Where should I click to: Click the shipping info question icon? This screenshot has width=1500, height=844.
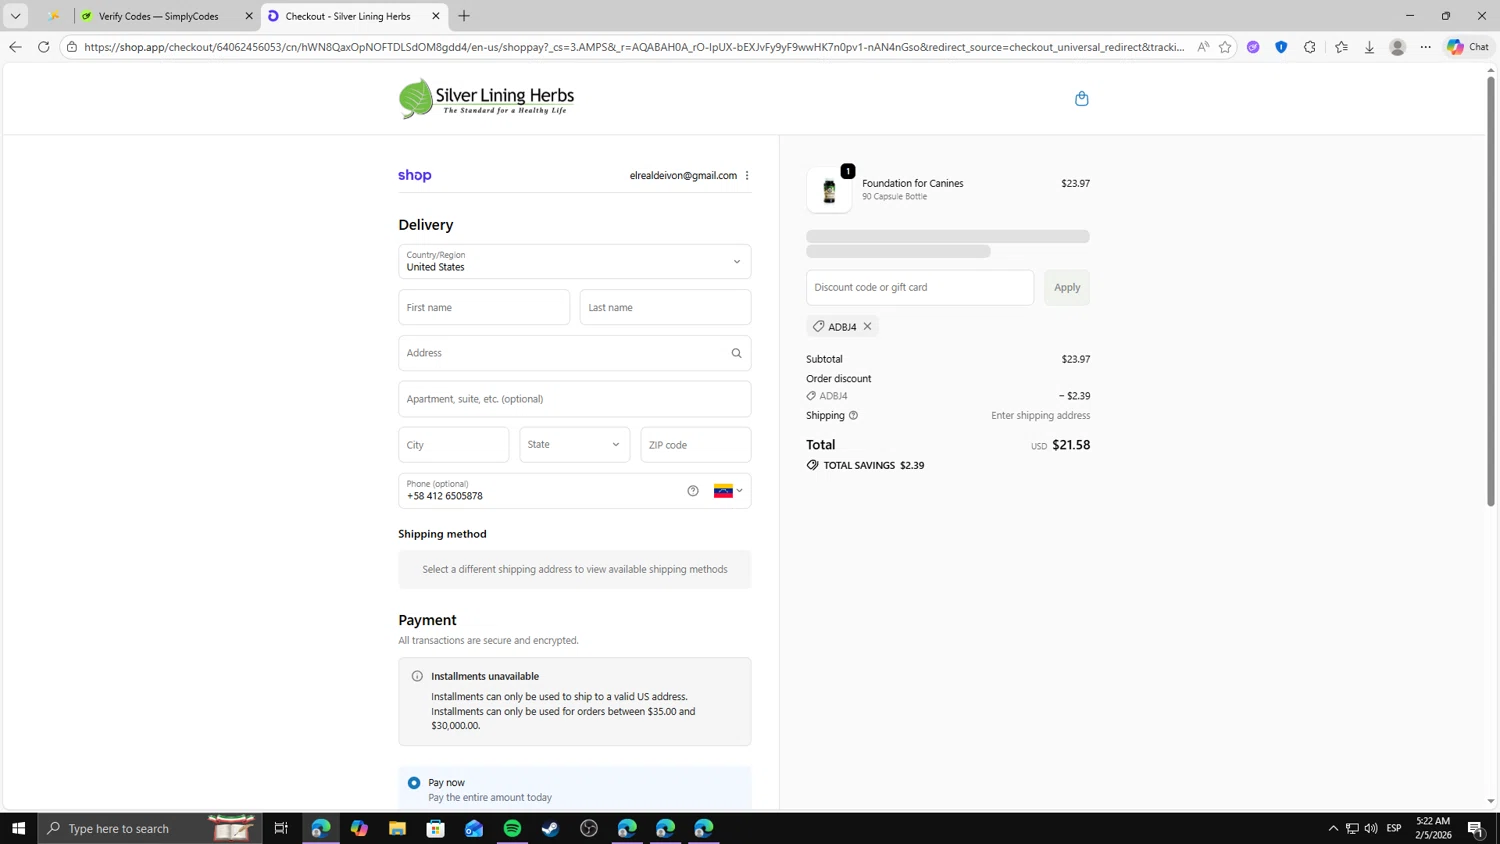coord(853,415)
